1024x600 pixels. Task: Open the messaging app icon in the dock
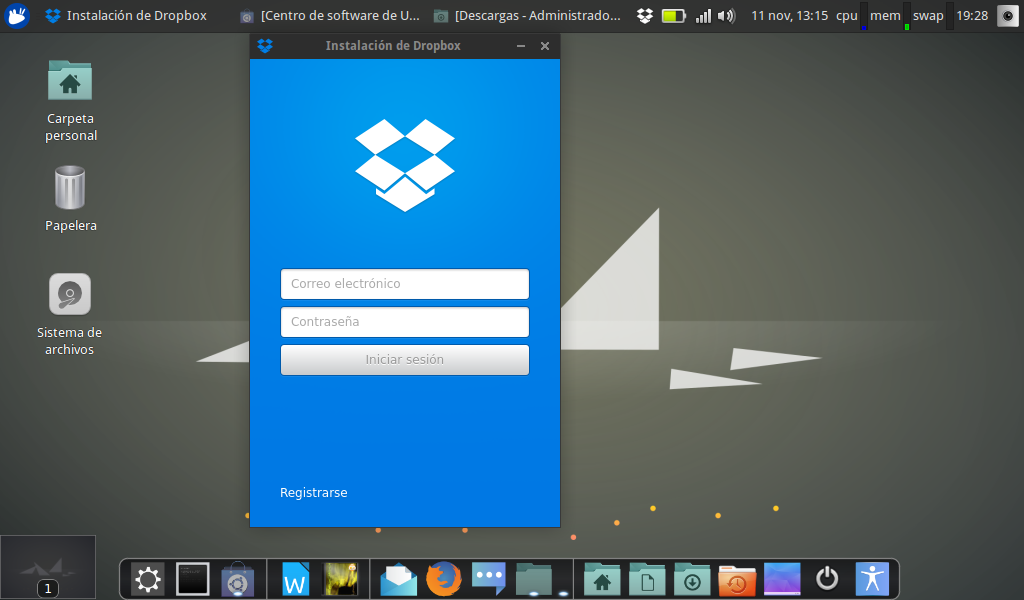488,578
